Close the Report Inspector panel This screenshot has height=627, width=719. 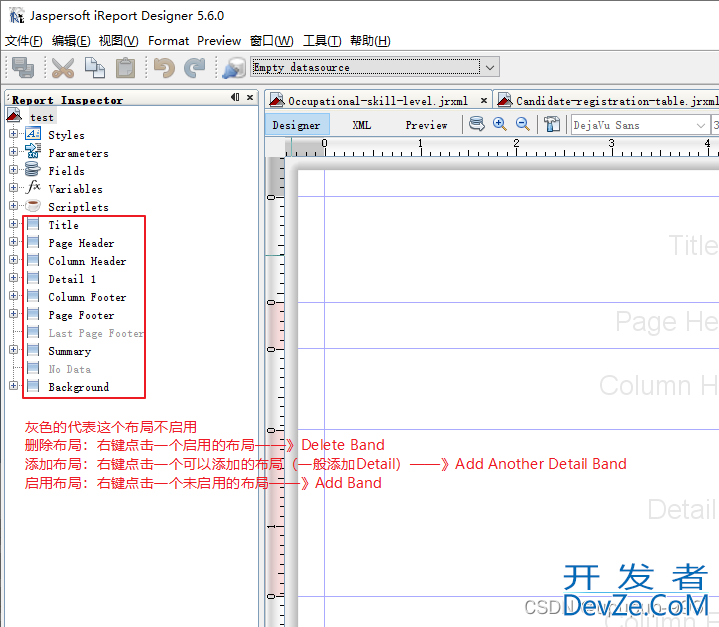(250, 97)
